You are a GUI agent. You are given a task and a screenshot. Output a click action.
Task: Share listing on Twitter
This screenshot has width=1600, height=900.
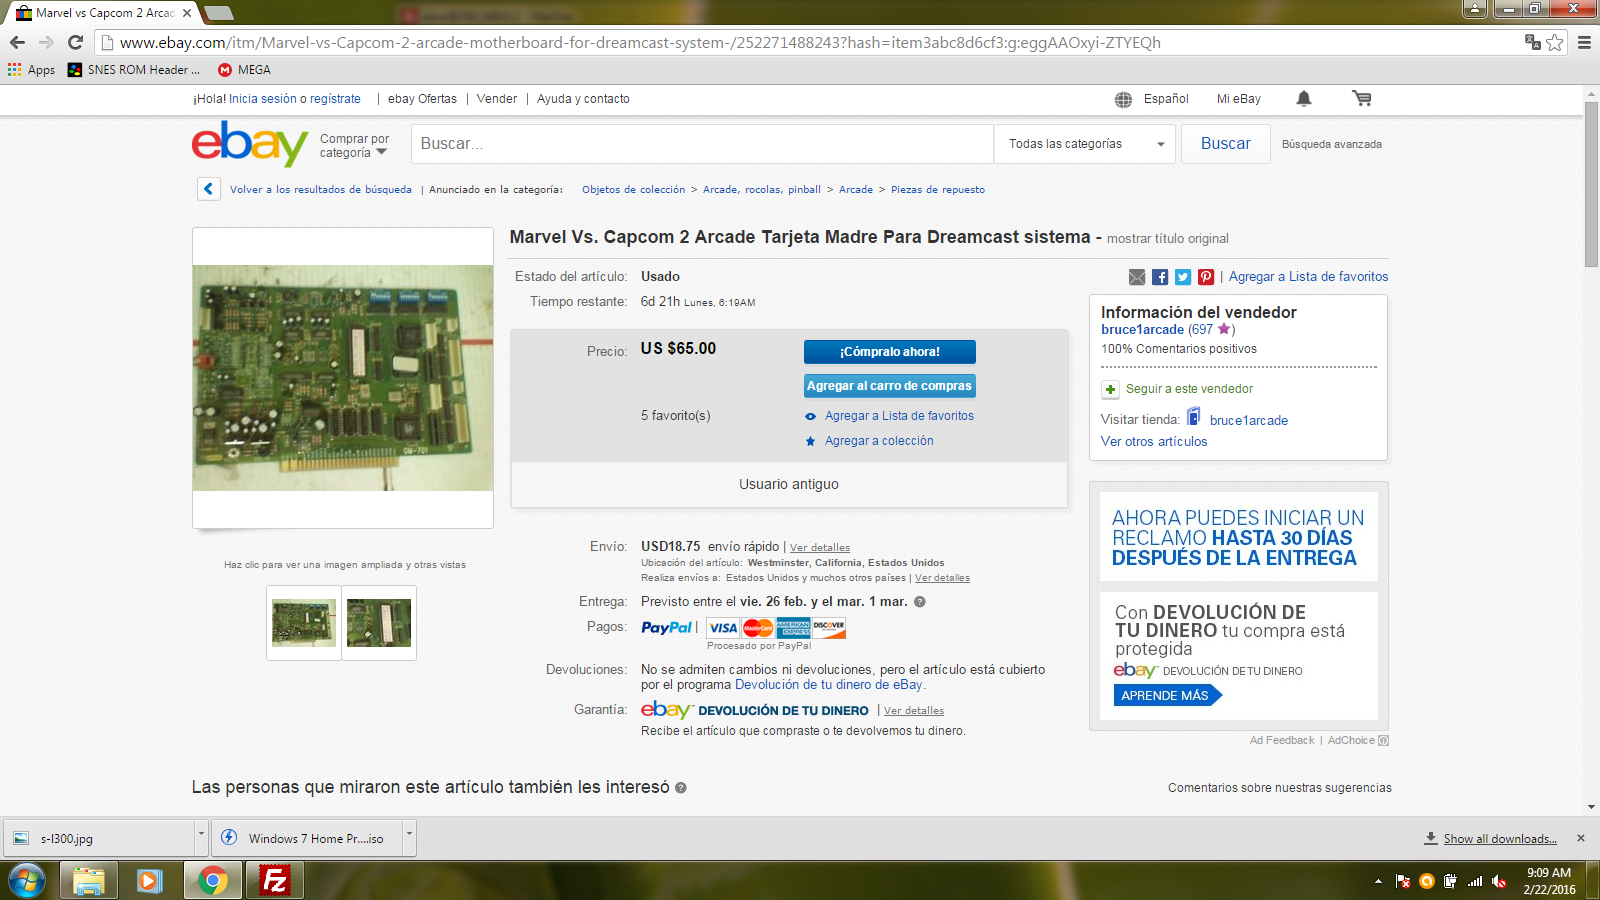(1183, 277)
